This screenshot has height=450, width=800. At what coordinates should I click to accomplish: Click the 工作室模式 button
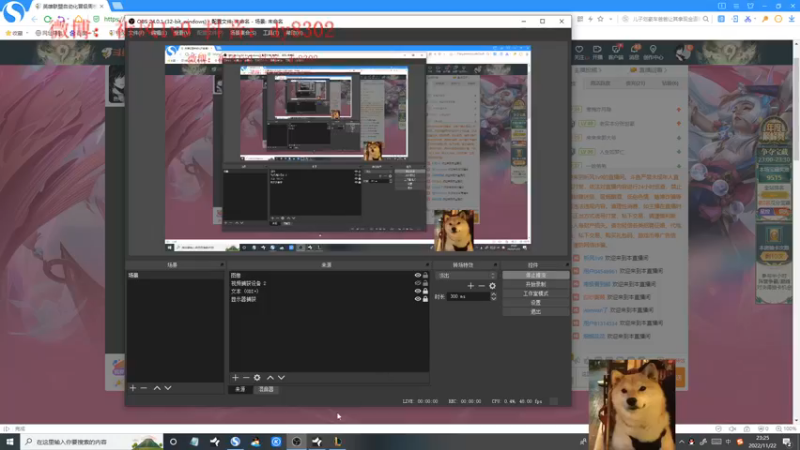coord(536,293)
